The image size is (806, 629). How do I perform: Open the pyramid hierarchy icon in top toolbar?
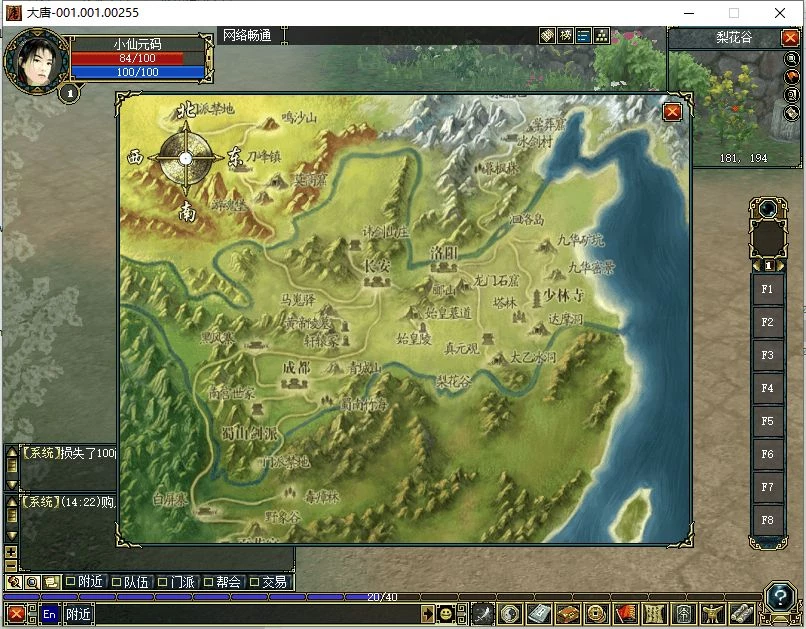pos(601,35)
